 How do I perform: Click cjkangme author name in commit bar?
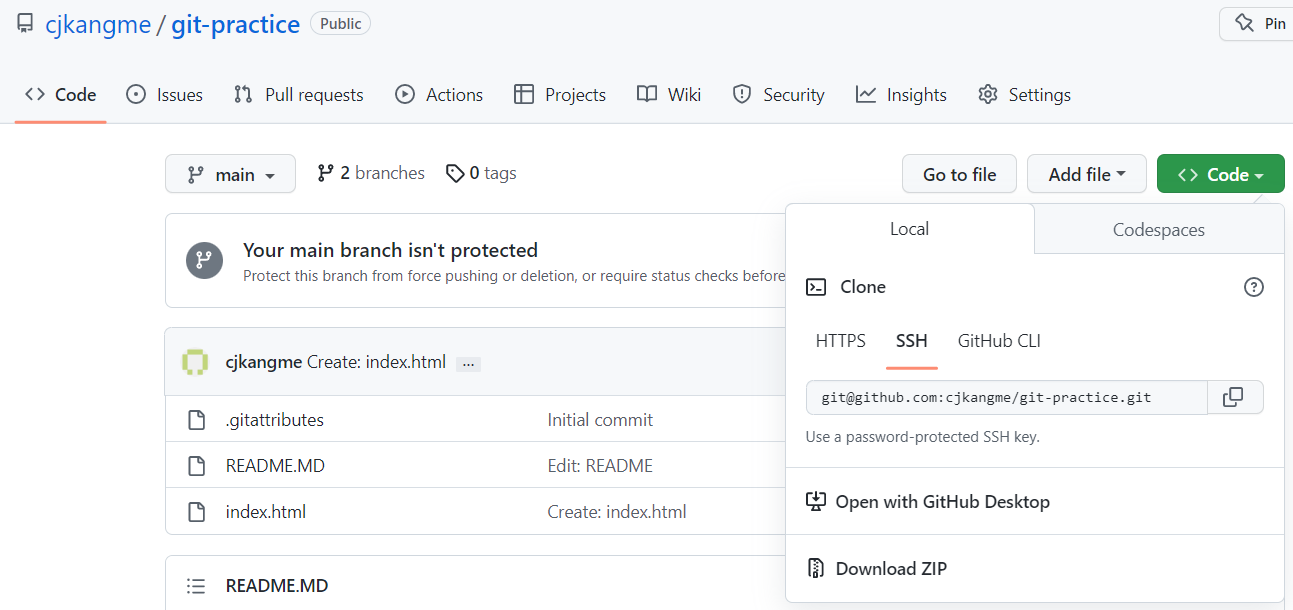(264, 362)
